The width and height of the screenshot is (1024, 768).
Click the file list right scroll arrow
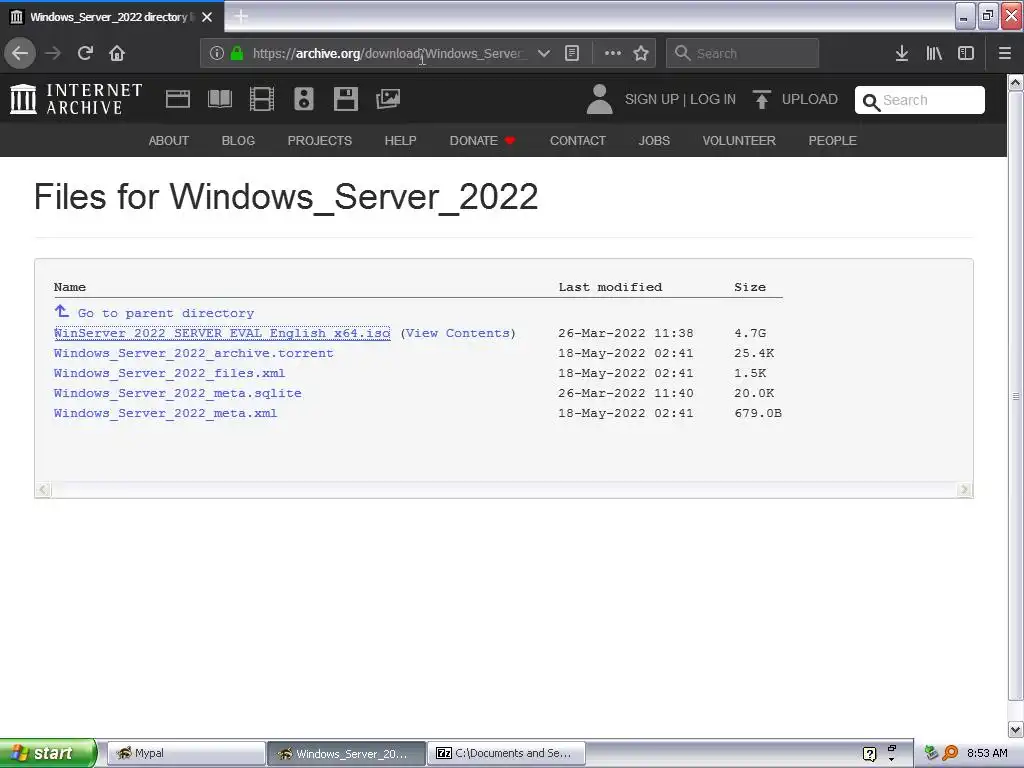[965, 490]
